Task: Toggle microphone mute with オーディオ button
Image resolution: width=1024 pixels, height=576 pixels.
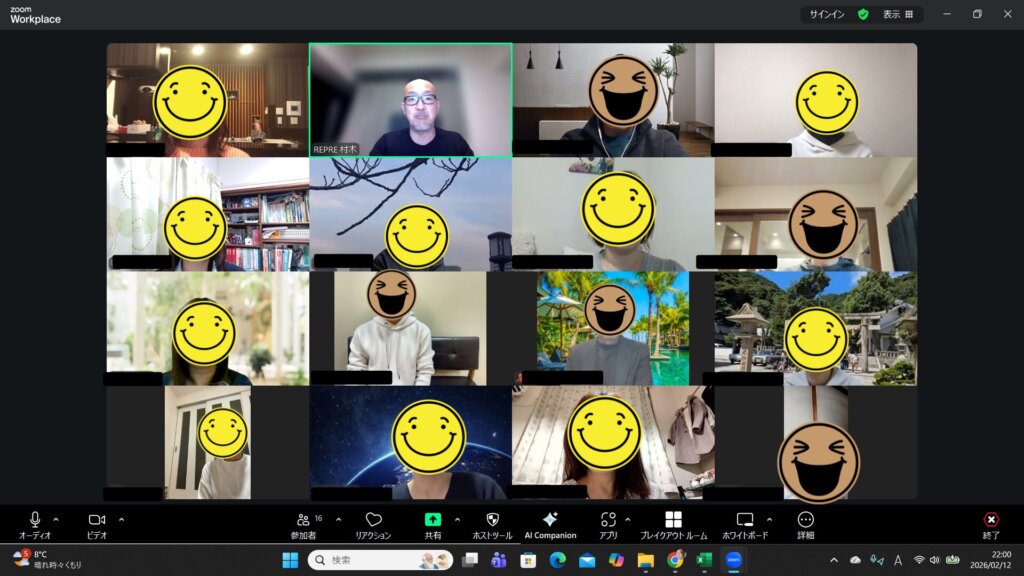Action: pyautogui.click(x=35, y=520)
